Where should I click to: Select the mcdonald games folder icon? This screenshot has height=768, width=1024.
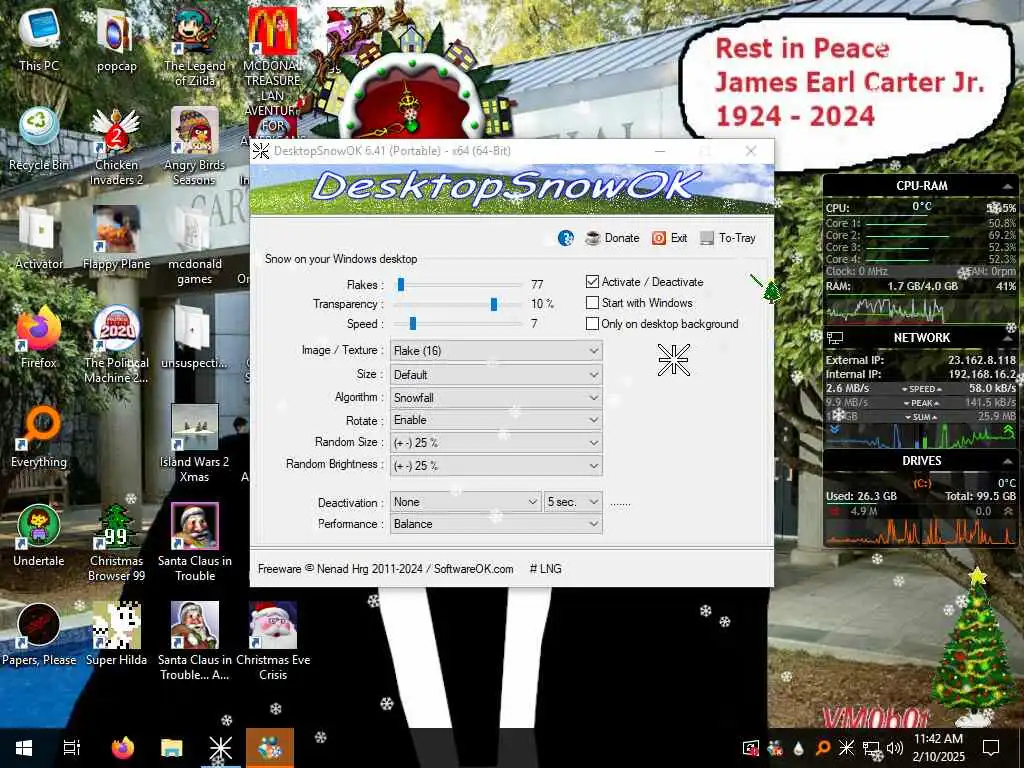click(x=195, y=246)
